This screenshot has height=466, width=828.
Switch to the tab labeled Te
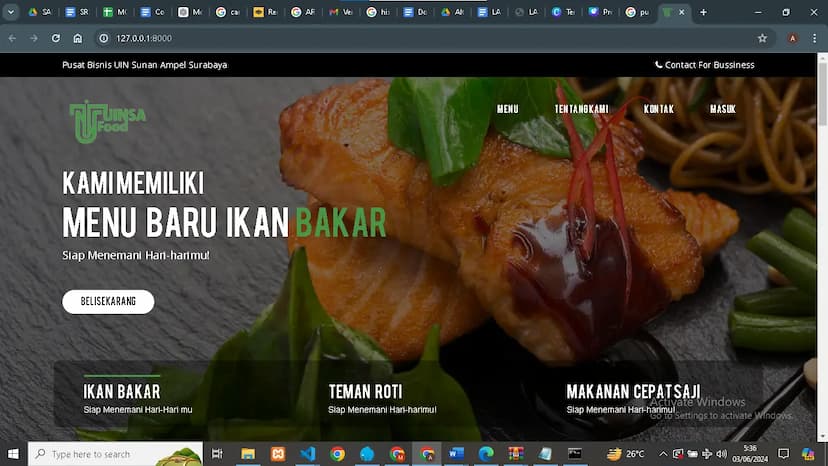pyautogui.click(x=563, y=12)
